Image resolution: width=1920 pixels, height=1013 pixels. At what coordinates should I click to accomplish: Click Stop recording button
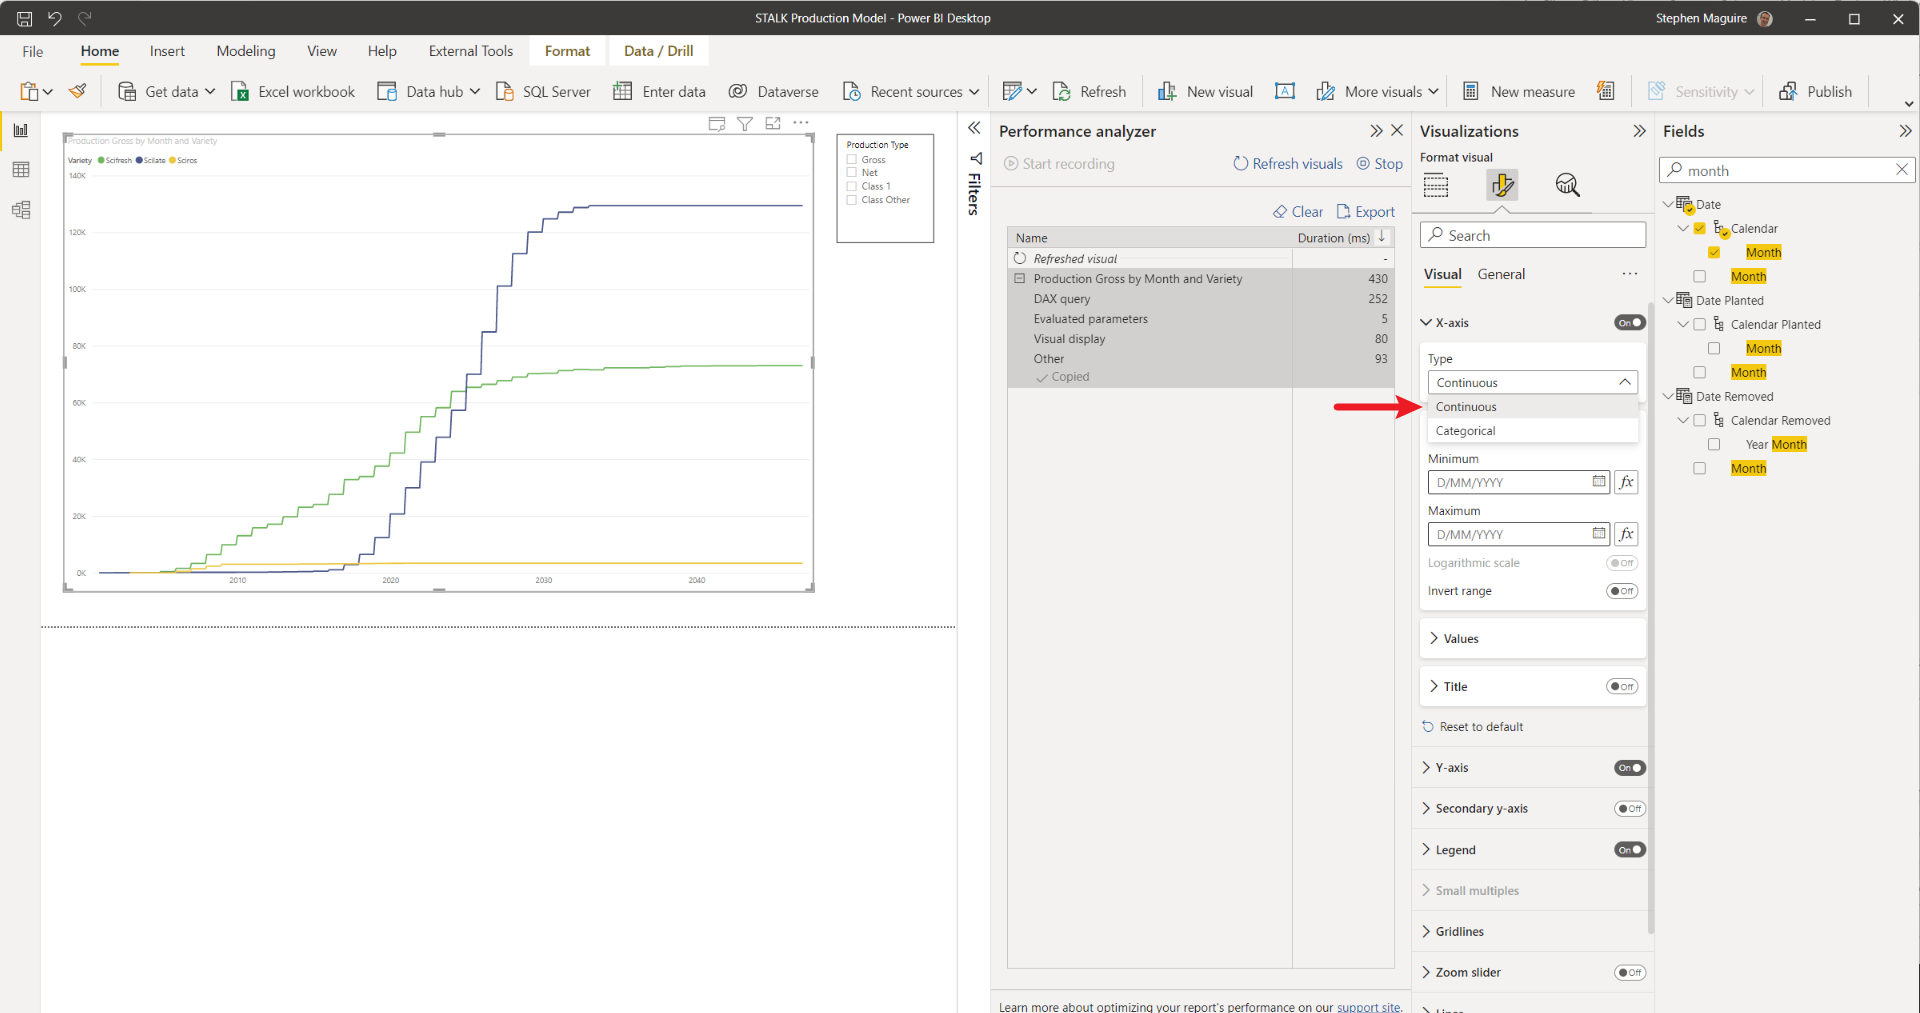pyautogui.click(x=1379, y=164)
